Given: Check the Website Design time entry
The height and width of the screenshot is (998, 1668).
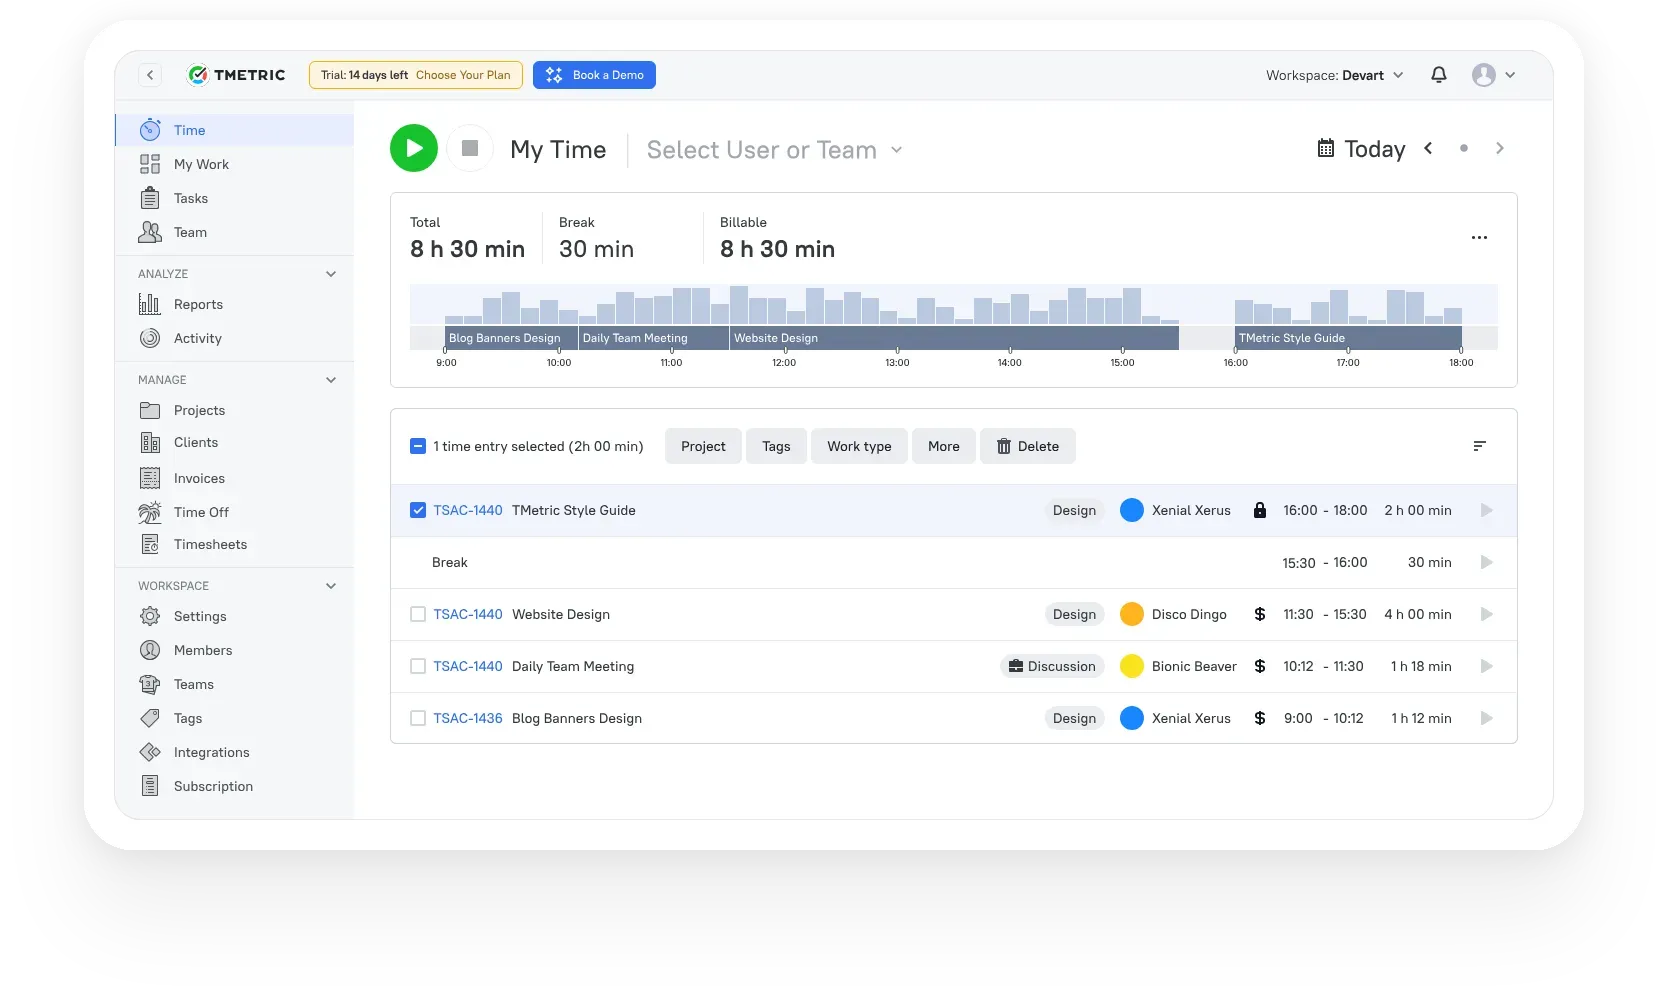Looking at the screenshot, I should (417, 614).
